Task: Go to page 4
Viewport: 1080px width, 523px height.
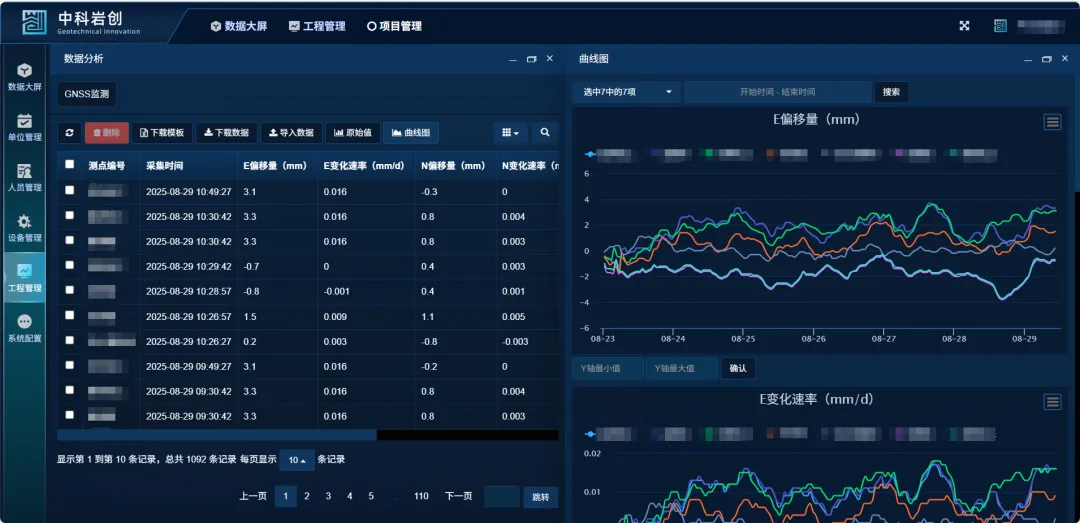Action: pyautogui.click(x=350, y=496)
